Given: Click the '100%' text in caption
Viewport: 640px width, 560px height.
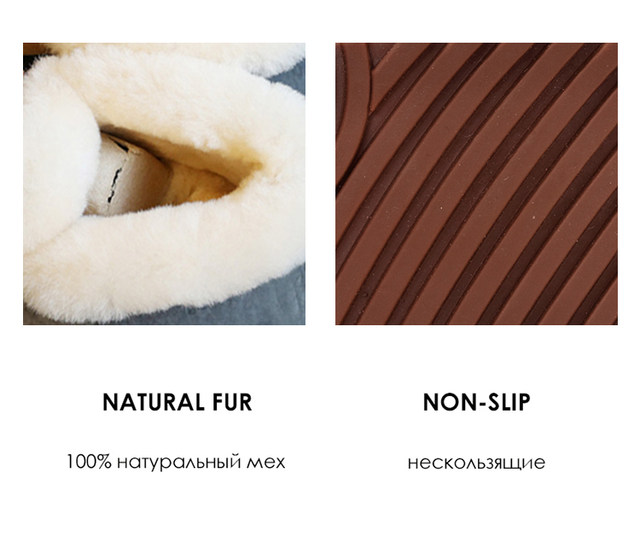Looking at the screenshot, I should (x=89, y=462).
